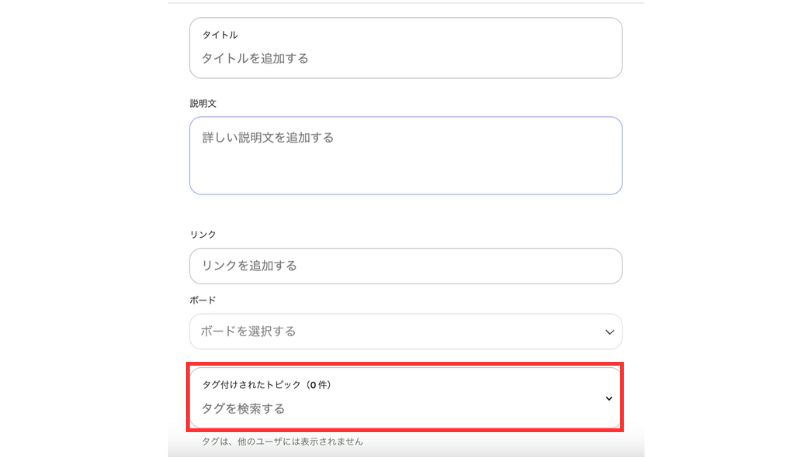Expand the board selector chevron arrow
The width and height of the screenshot is (812, 457).
coord(609,331)
